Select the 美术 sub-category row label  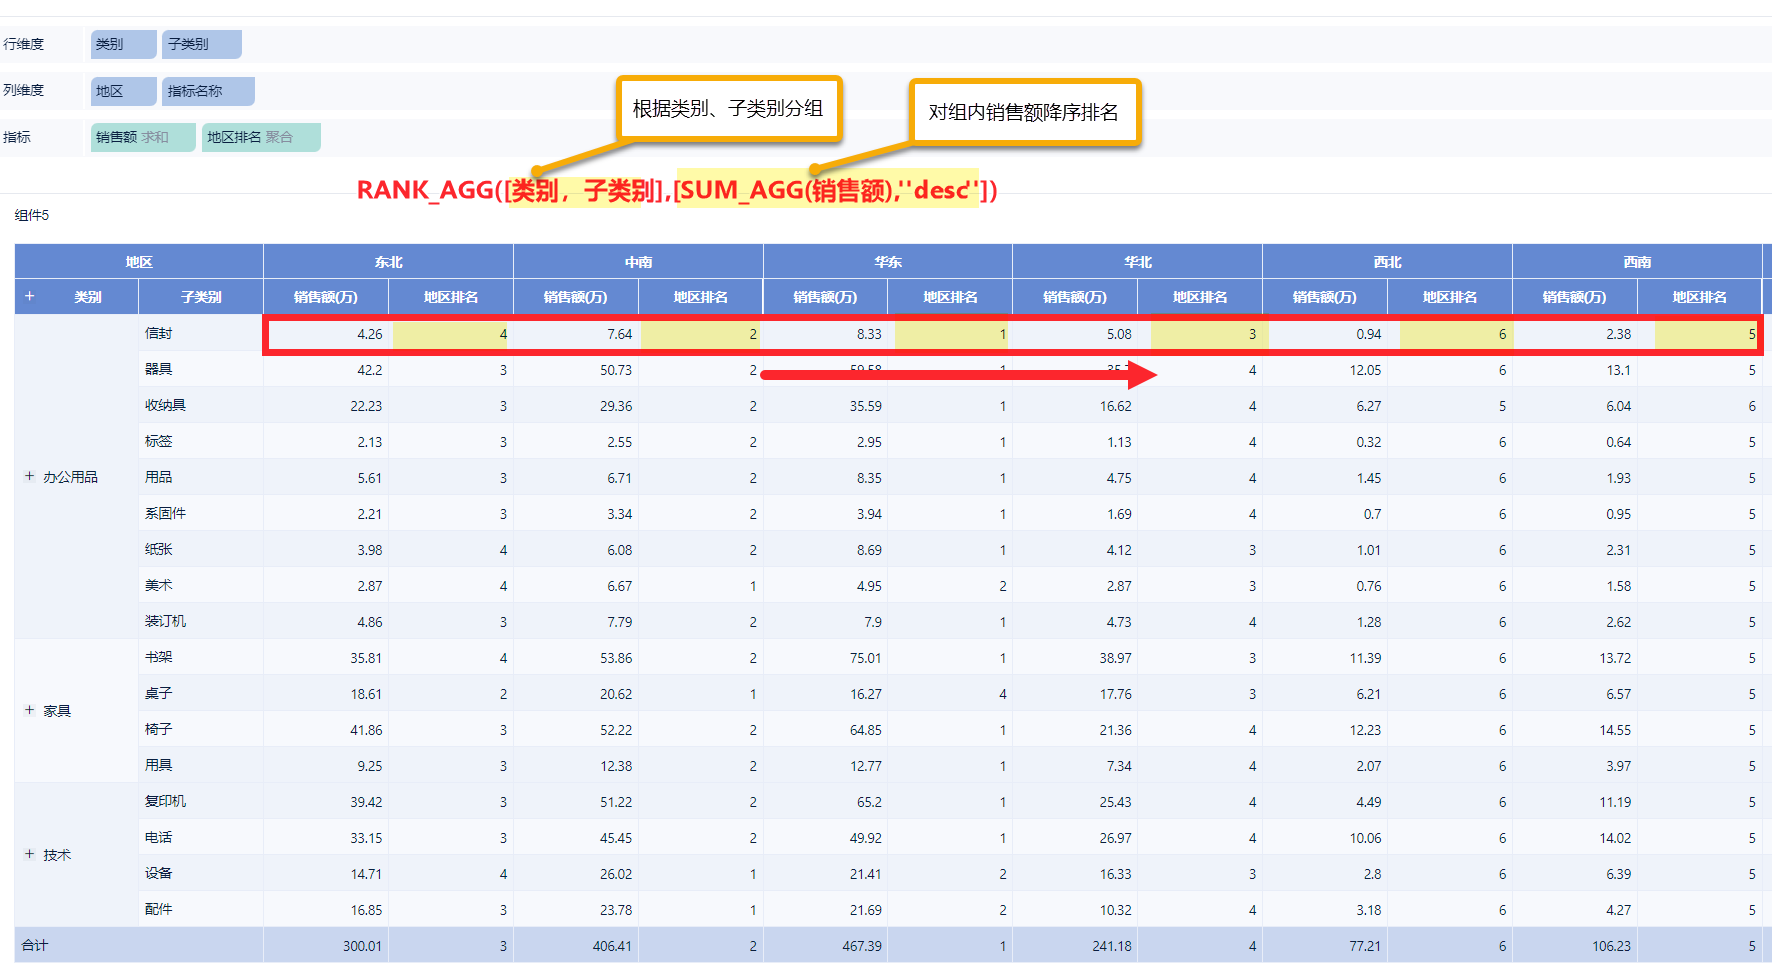point(159,585)
